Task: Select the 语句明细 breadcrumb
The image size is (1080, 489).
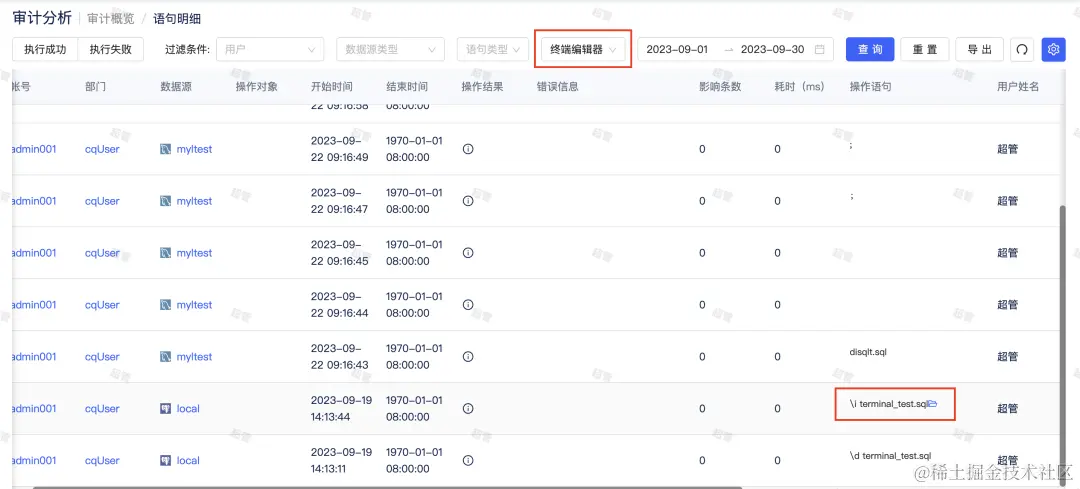Action: click(x=177, y=19)
